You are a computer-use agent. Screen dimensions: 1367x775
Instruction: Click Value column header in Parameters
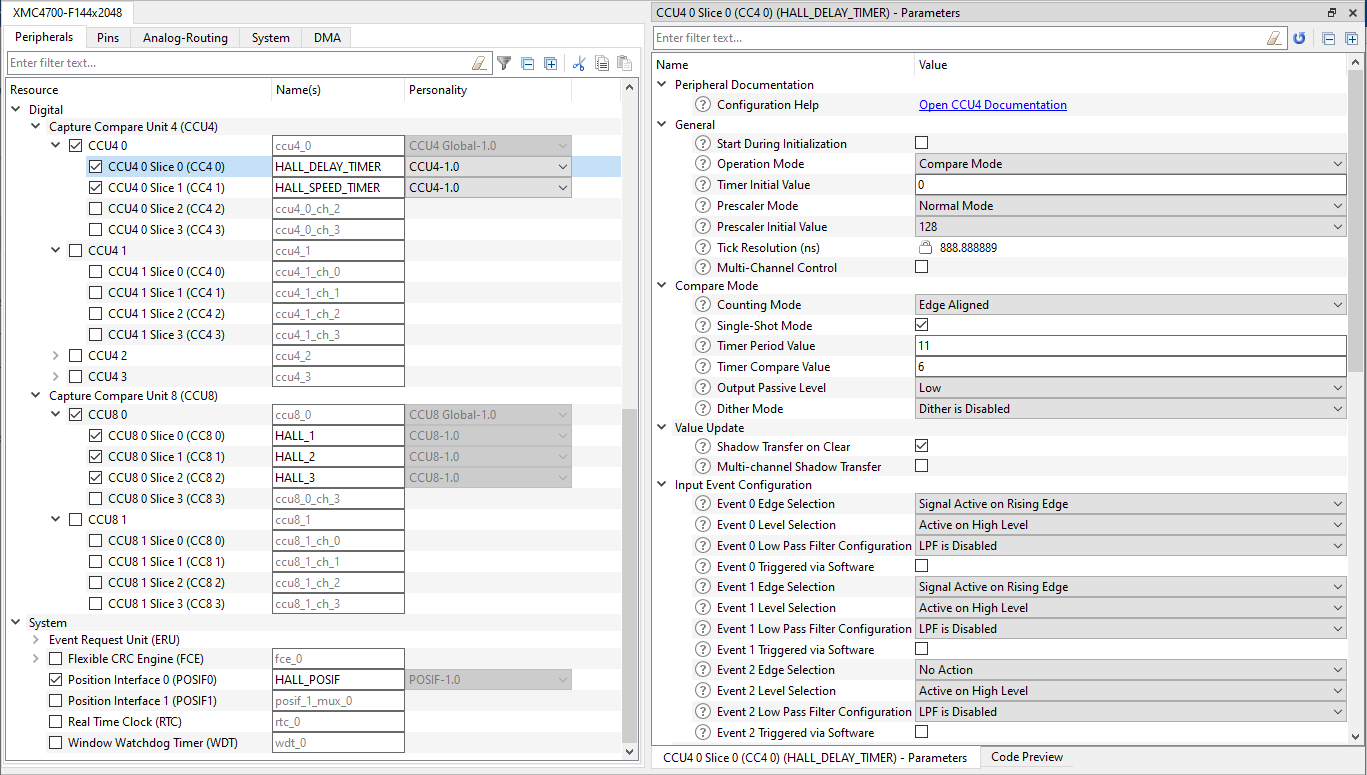[1130, 65]
